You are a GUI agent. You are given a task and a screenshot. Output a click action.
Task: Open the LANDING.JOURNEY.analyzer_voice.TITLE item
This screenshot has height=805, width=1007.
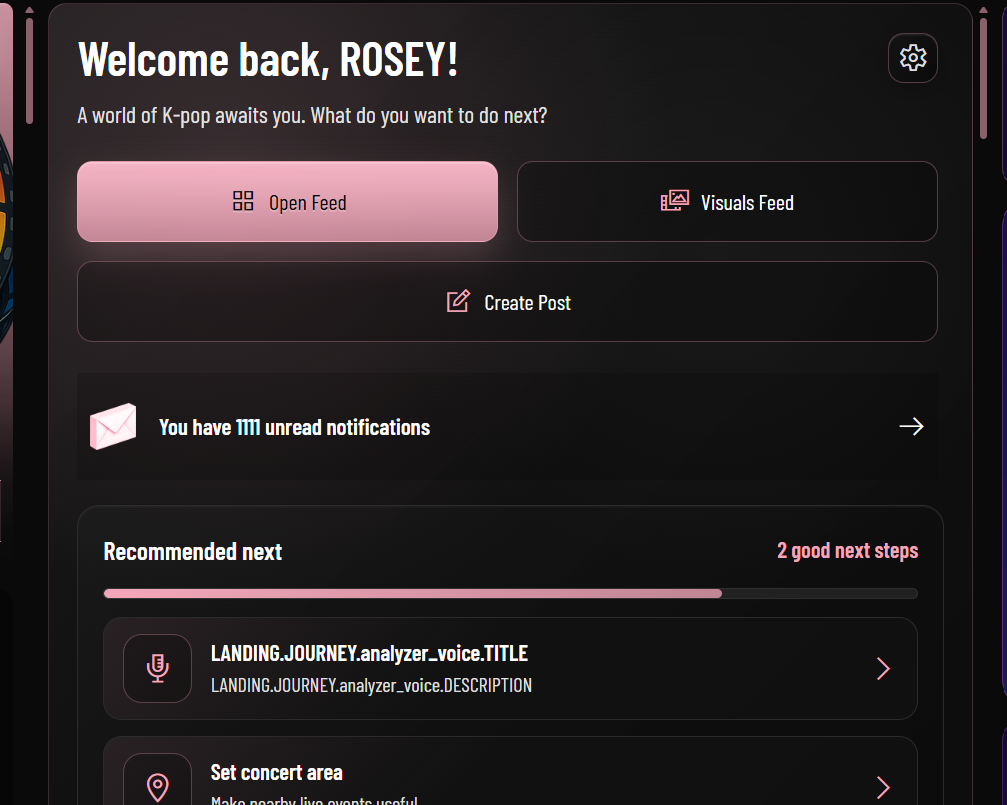point(511,668)
